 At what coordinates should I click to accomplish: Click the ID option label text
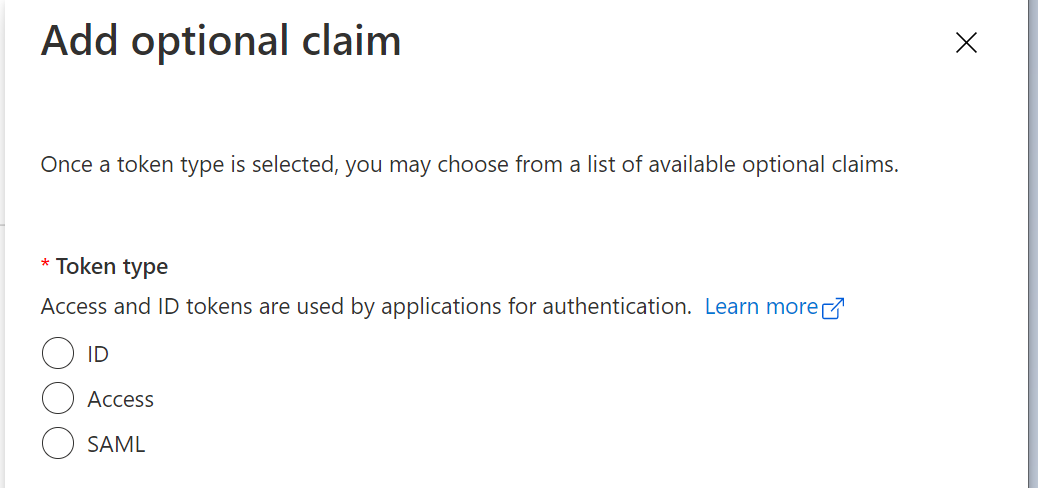tap(98, 354)
